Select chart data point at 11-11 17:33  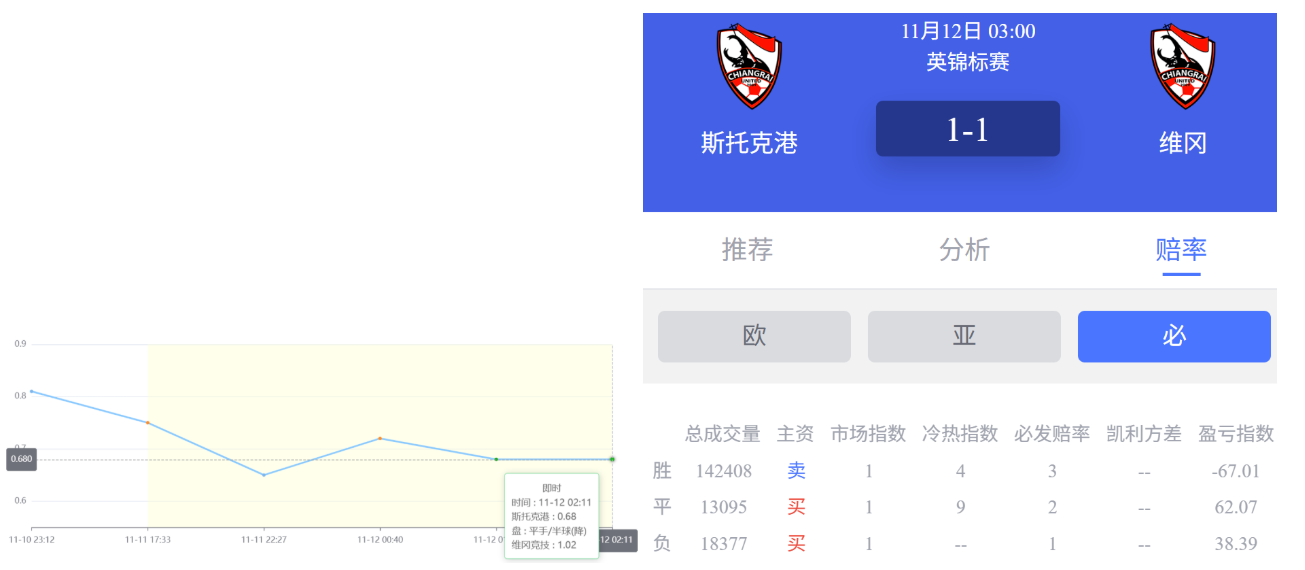click(x=148, y=423)
